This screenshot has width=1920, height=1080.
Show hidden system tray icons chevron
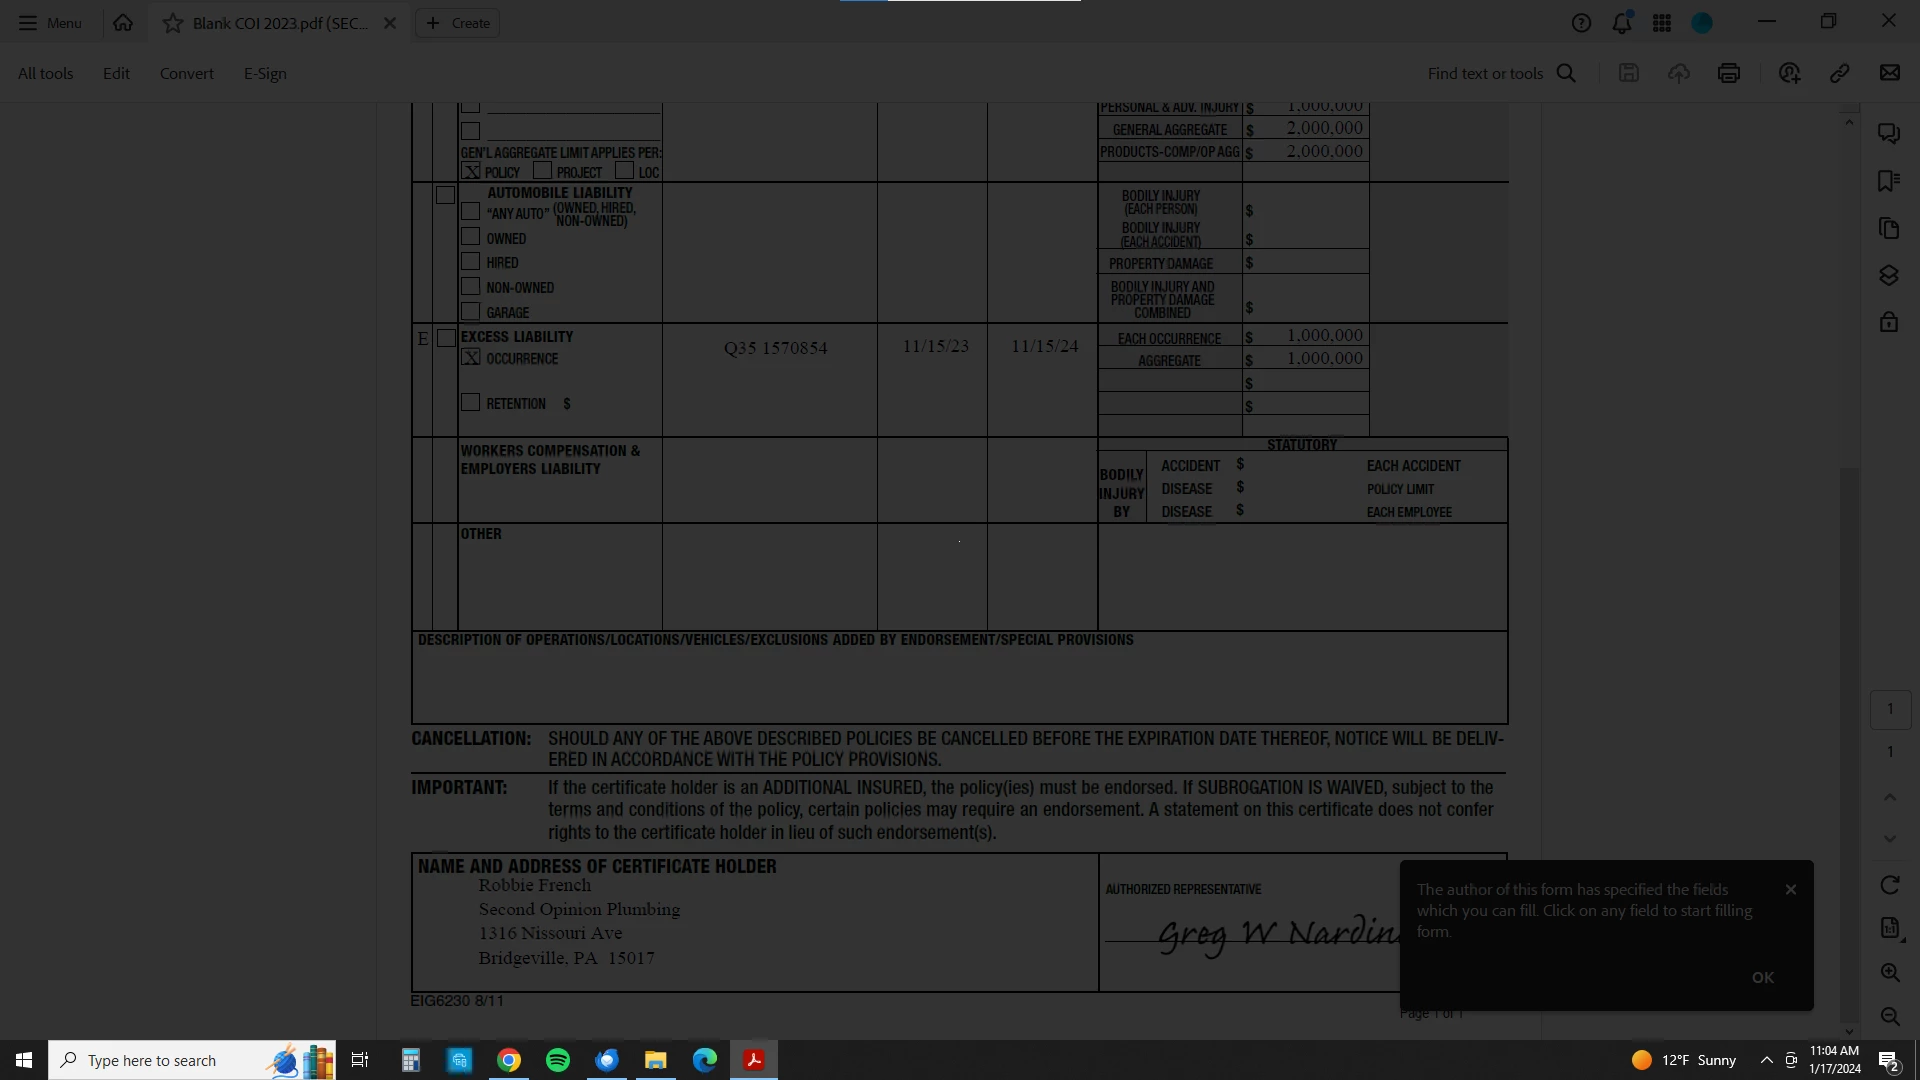[x=1766, y=1060]
